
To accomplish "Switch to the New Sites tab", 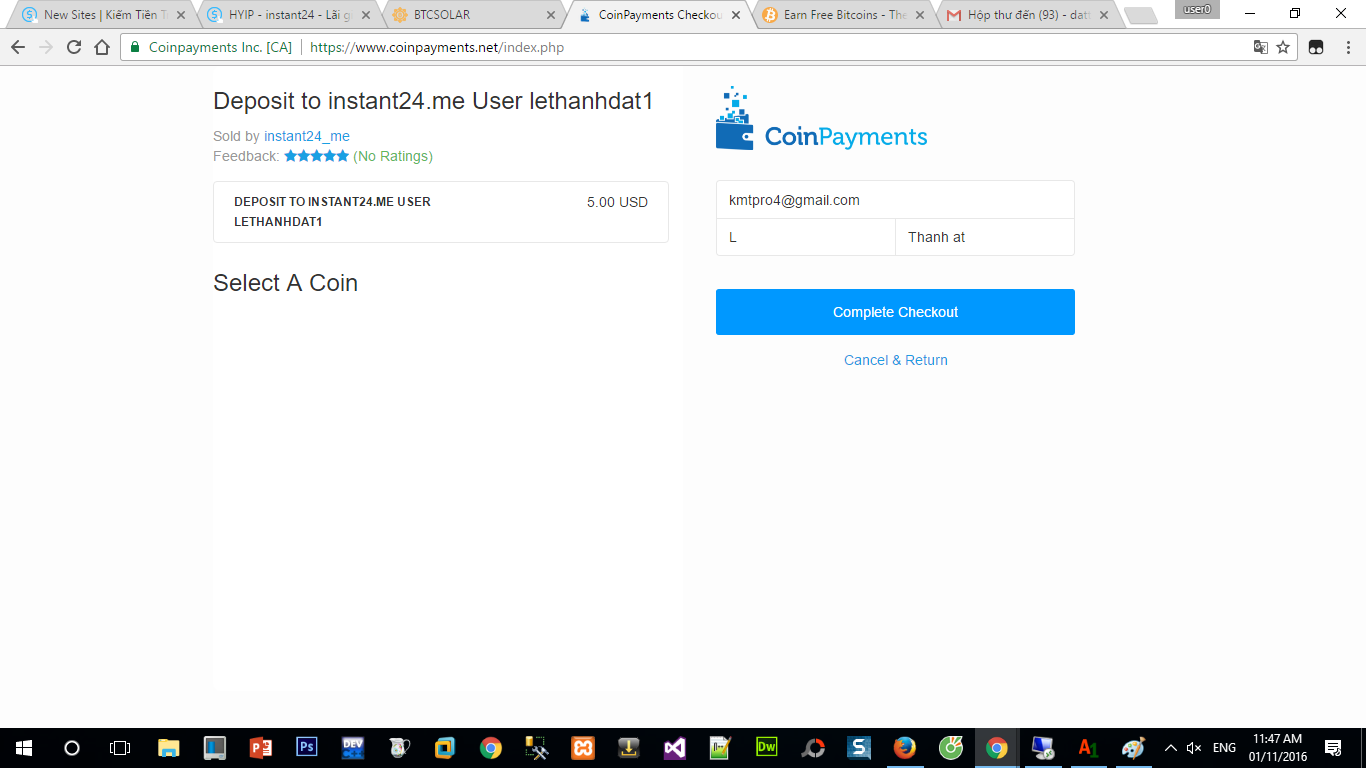I will point(103,15).
